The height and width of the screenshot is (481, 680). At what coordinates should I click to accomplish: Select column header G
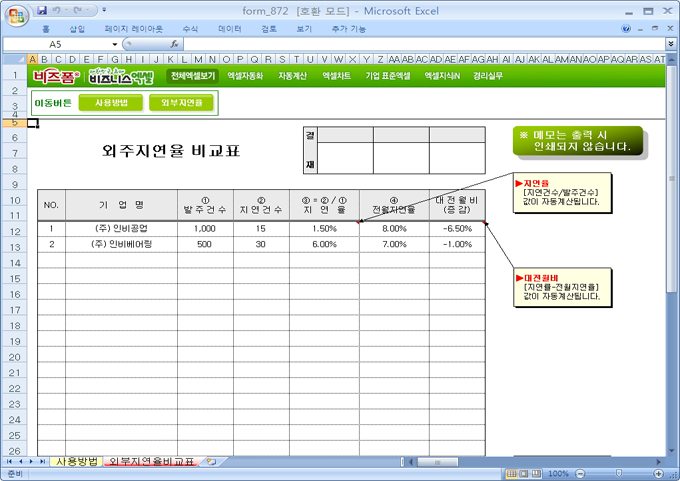[114, 59]
